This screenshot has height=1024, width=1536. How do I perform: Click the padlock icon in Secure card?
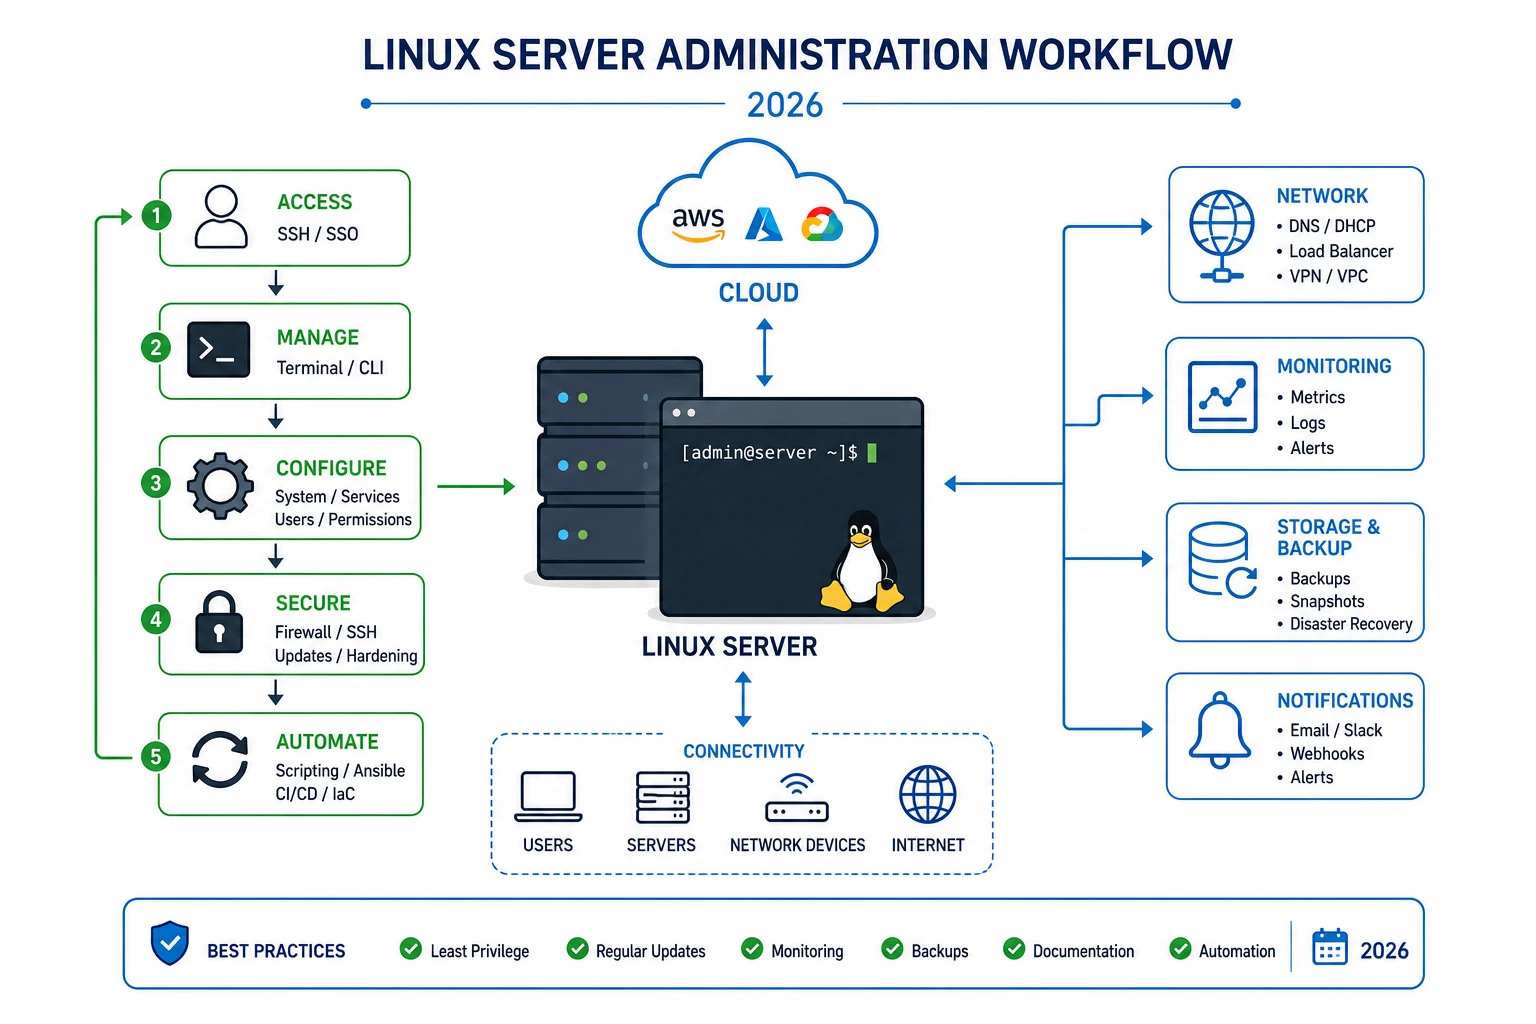(x=219, y=622)
